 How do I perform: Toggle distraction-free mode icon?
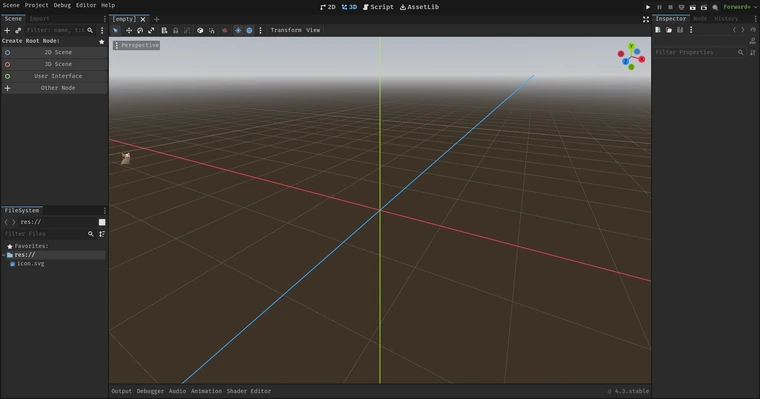click(646, 19)
